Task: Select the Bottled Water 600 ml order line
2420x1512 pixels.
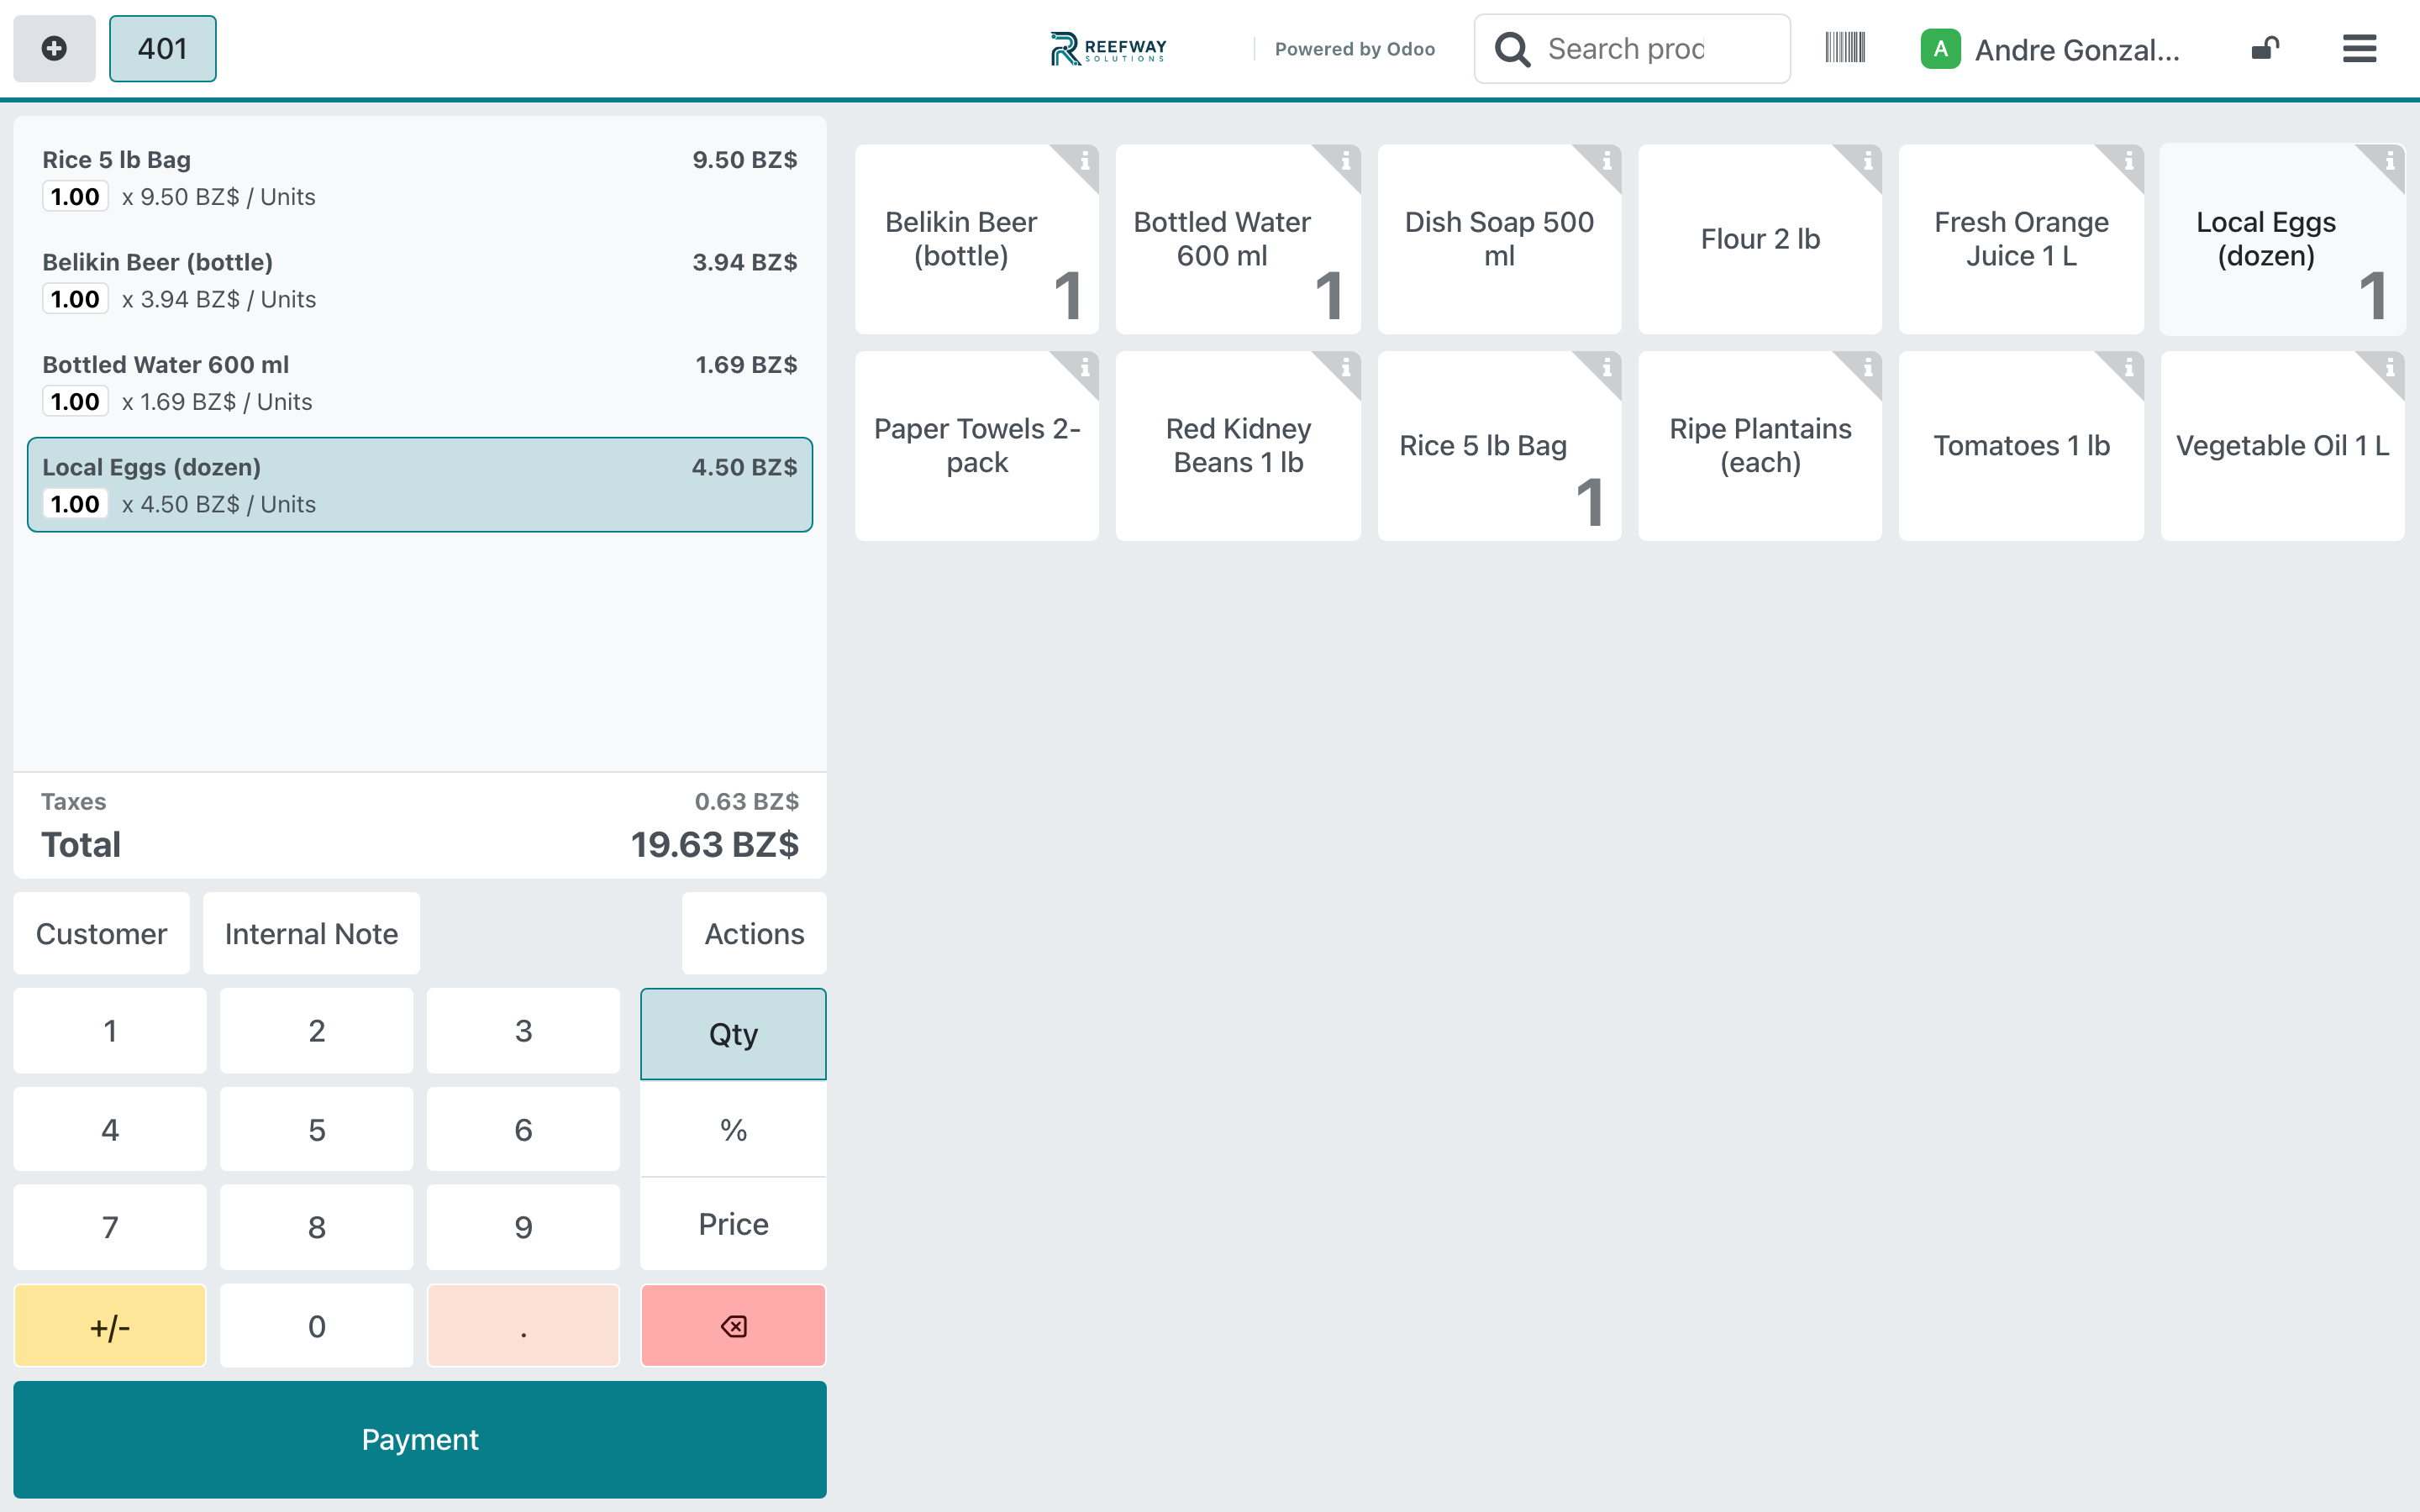Action: click(420, 383)
